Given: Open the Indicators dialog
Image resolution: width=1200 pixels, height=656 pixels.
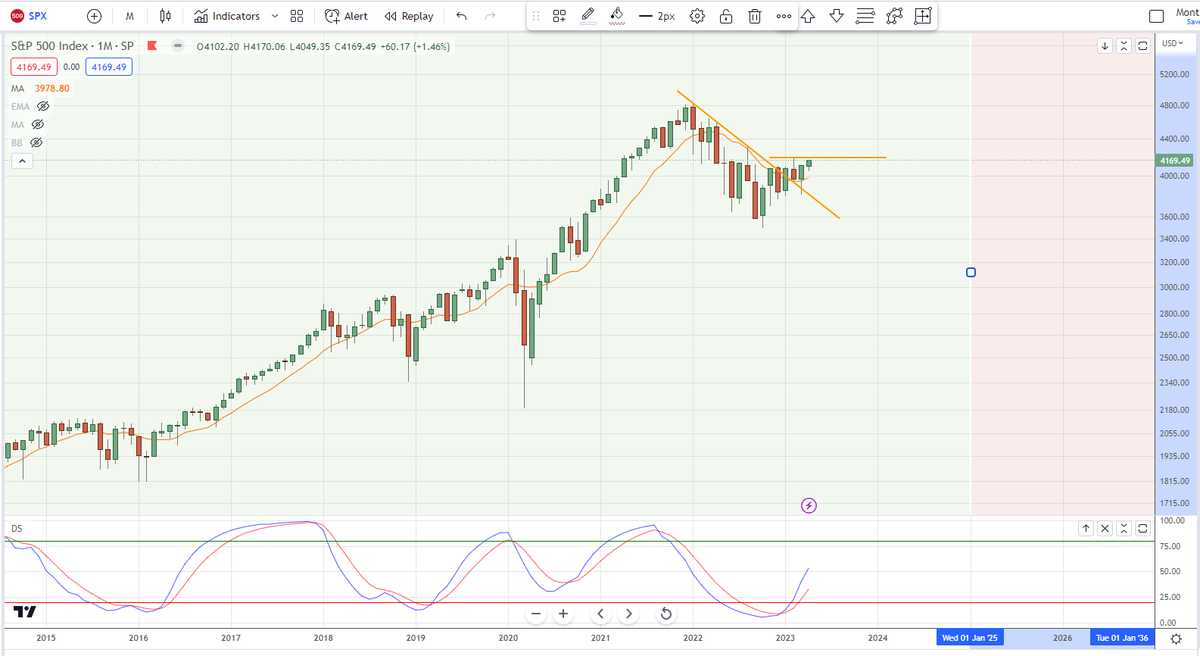Looking at the screenshot, I should tap(227, 16).
